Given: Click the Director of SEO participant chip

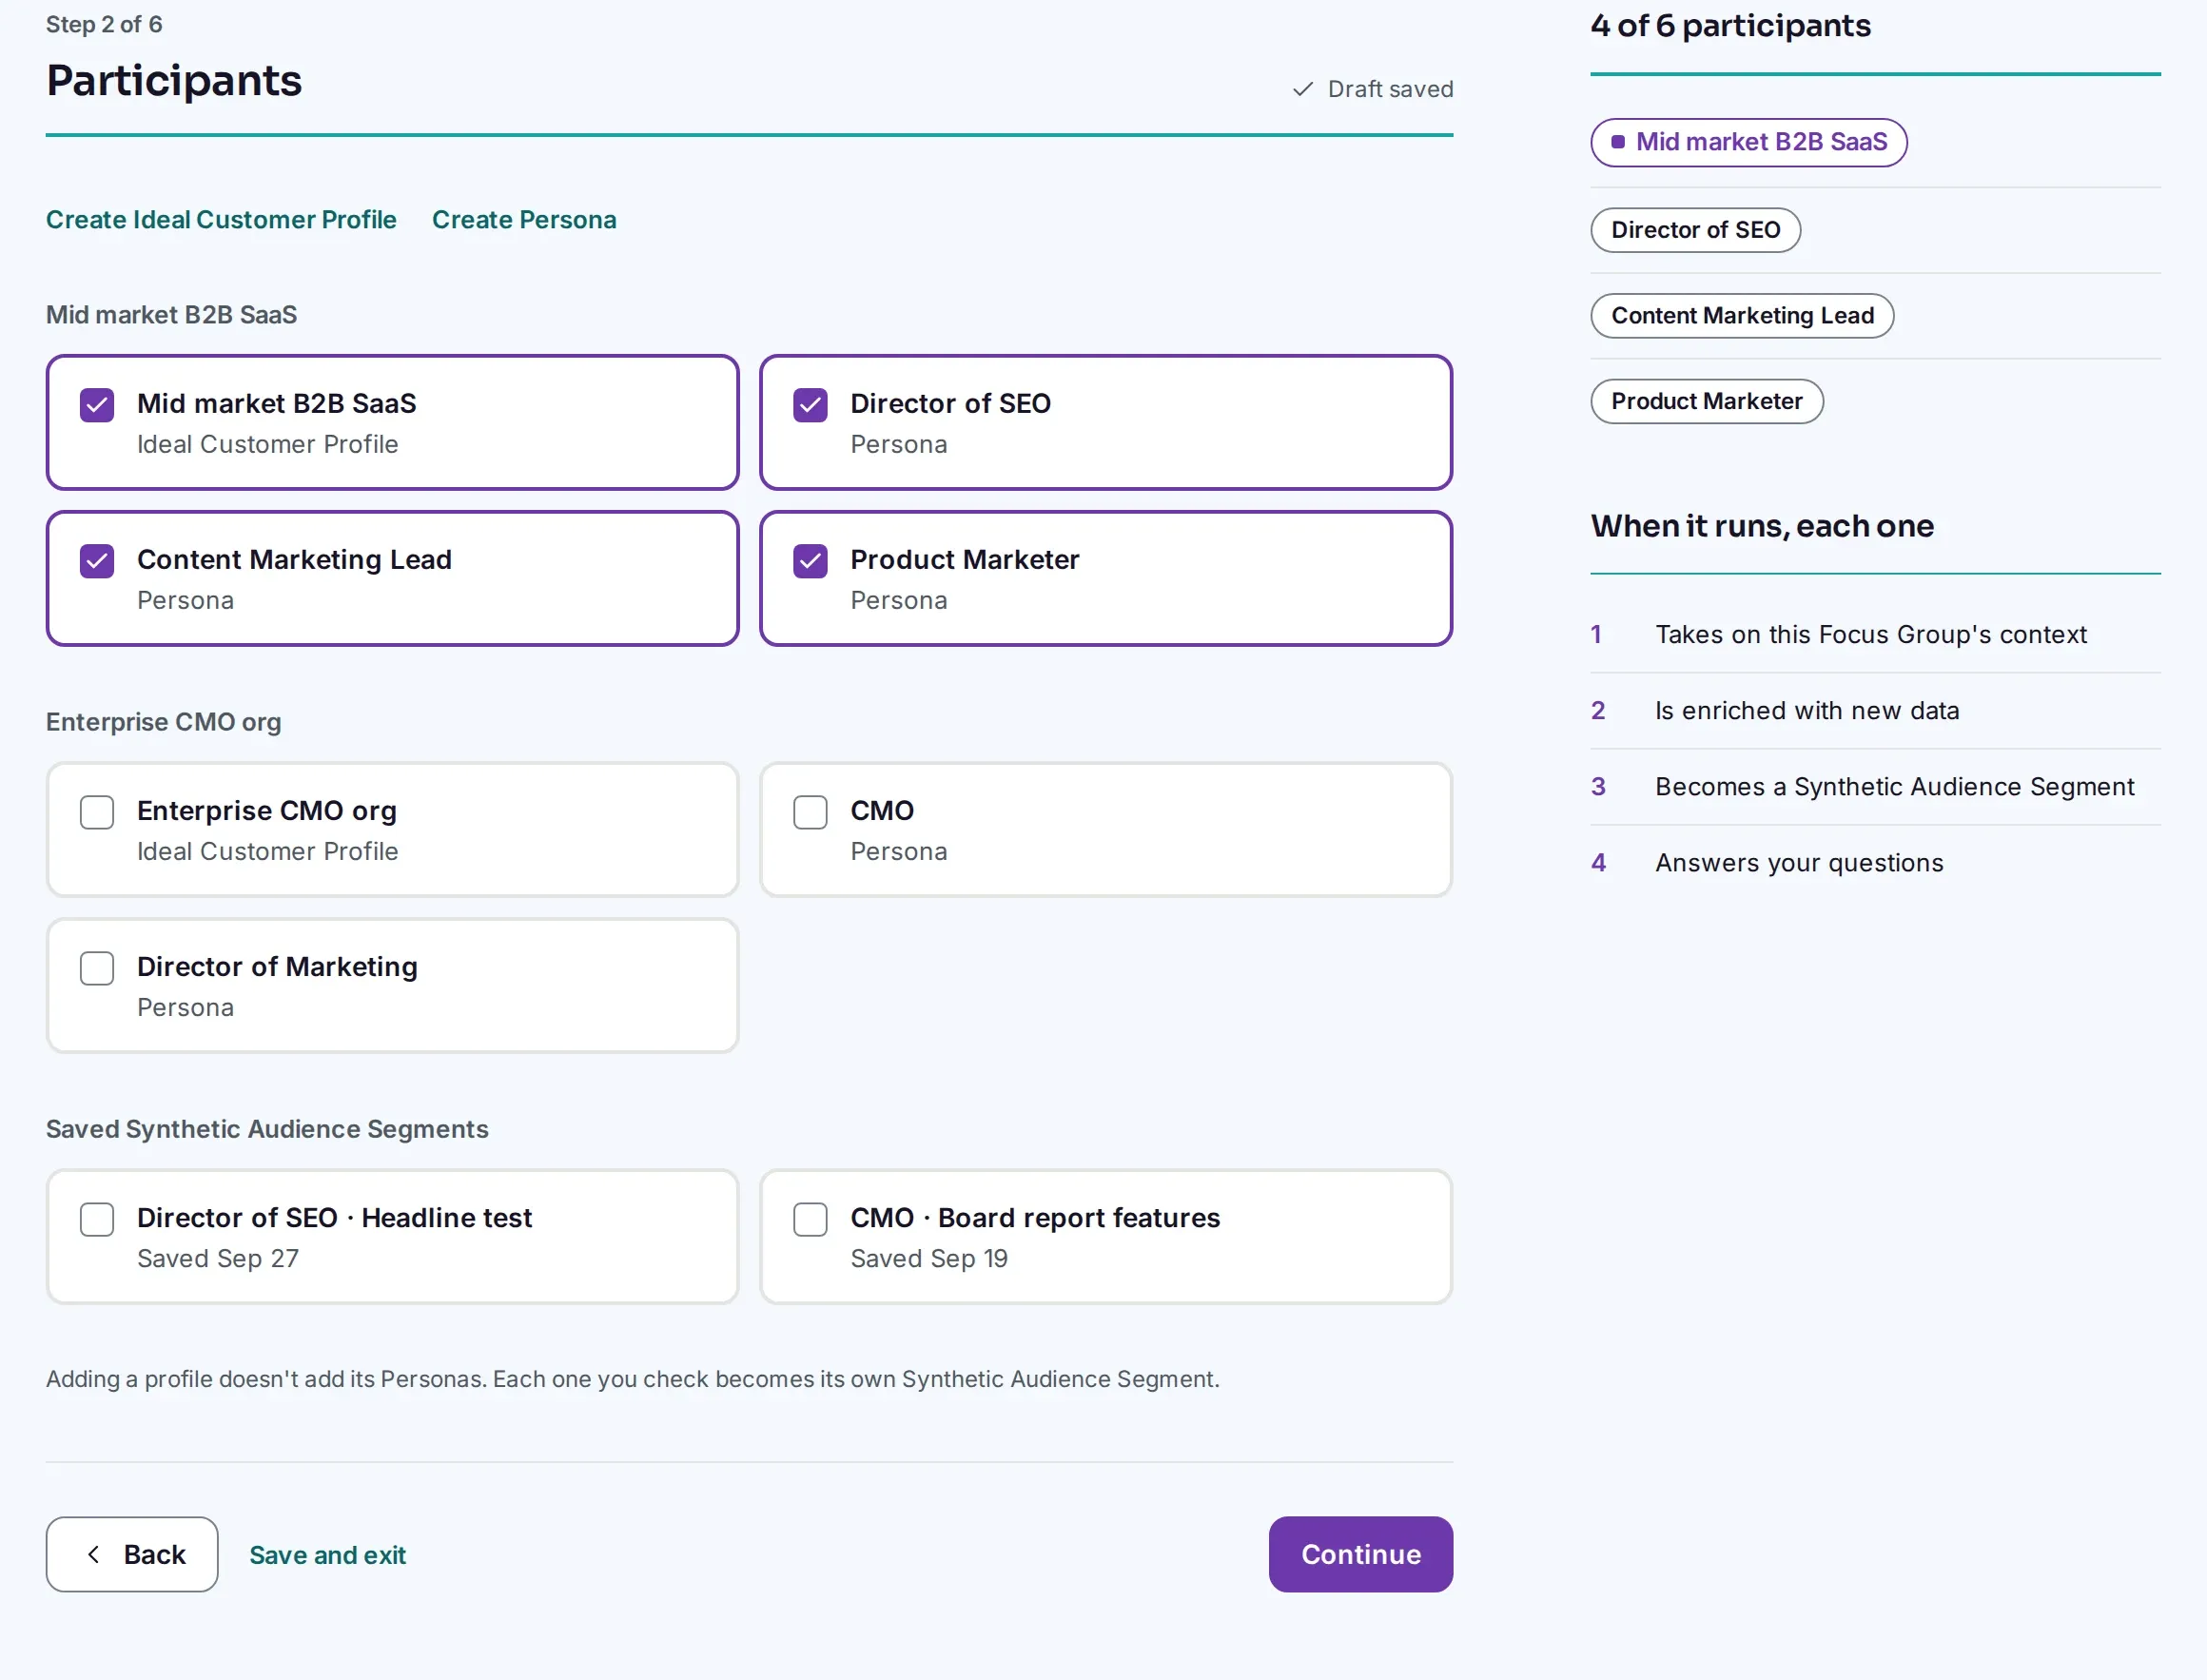Looking at the screenshot, I should 1695,230.
